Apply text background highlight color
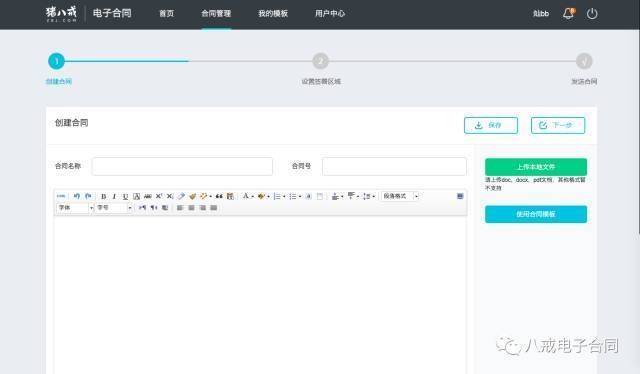Image resolution: width=640 pixels, height=374 pixels. coord(261,196)
